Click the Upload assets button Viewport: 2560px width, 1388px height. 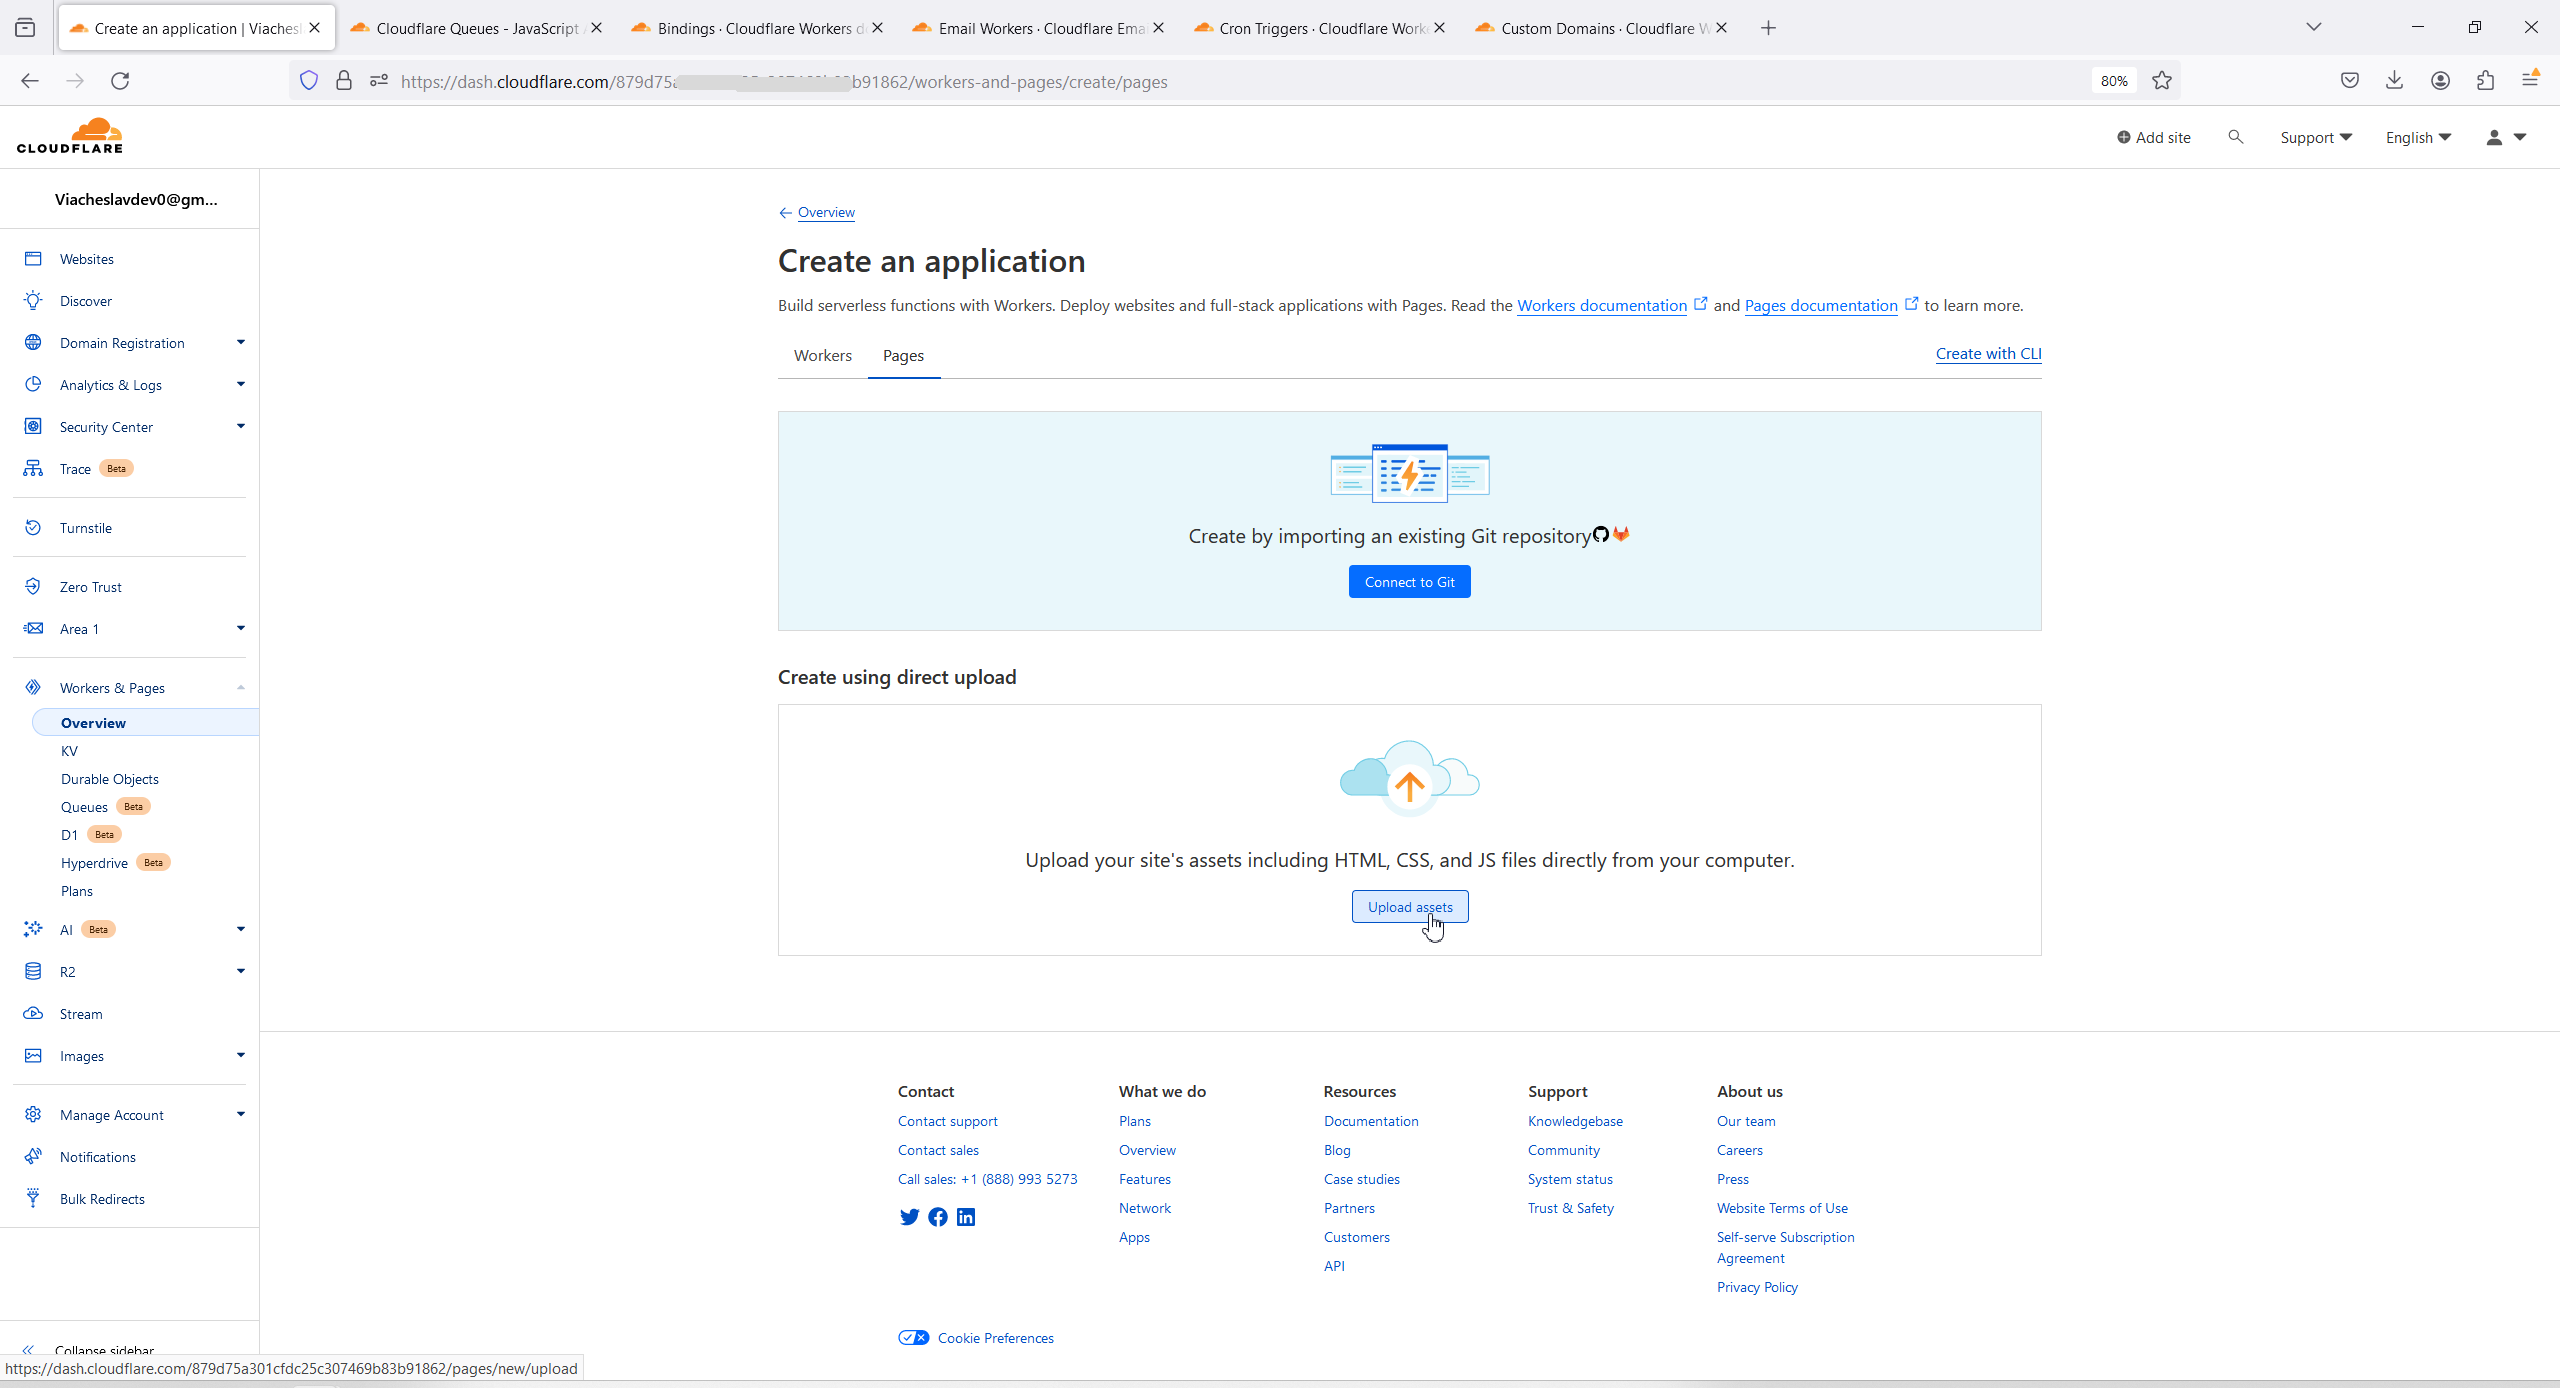tap(1409, 907)
